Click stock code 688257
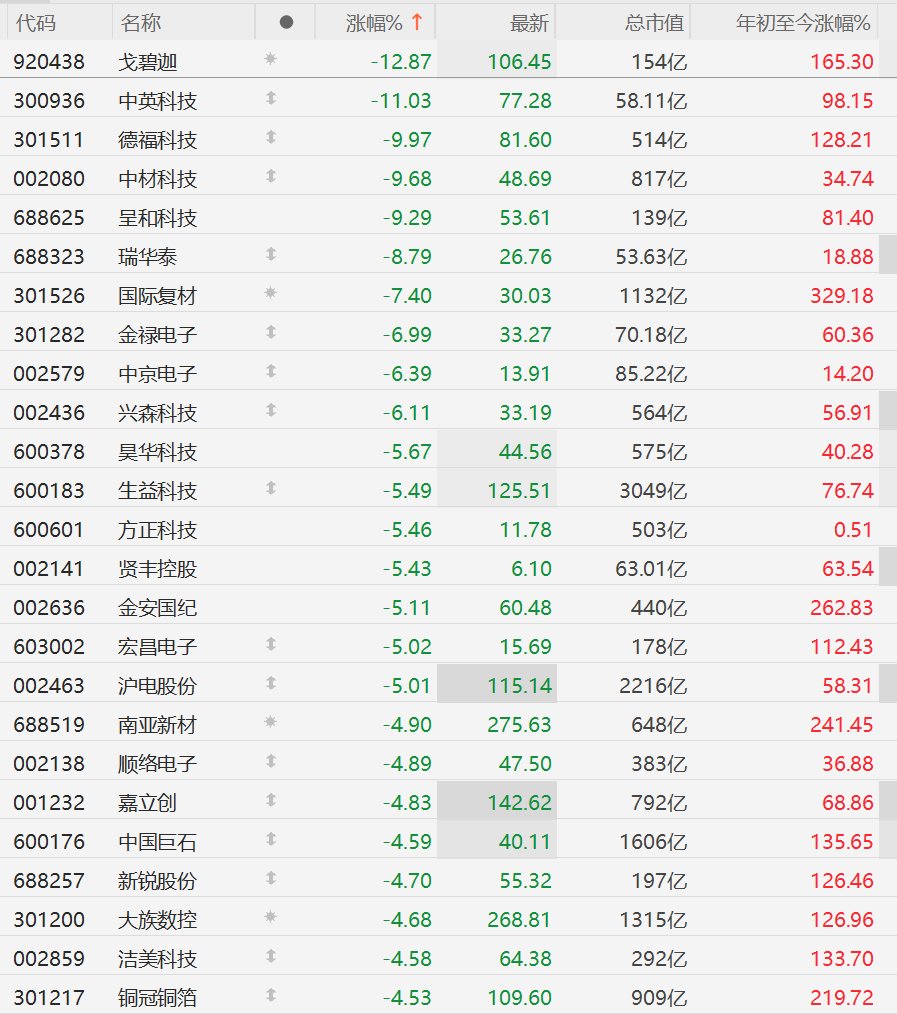This screenshot has height=1014, width=897. 49,880
